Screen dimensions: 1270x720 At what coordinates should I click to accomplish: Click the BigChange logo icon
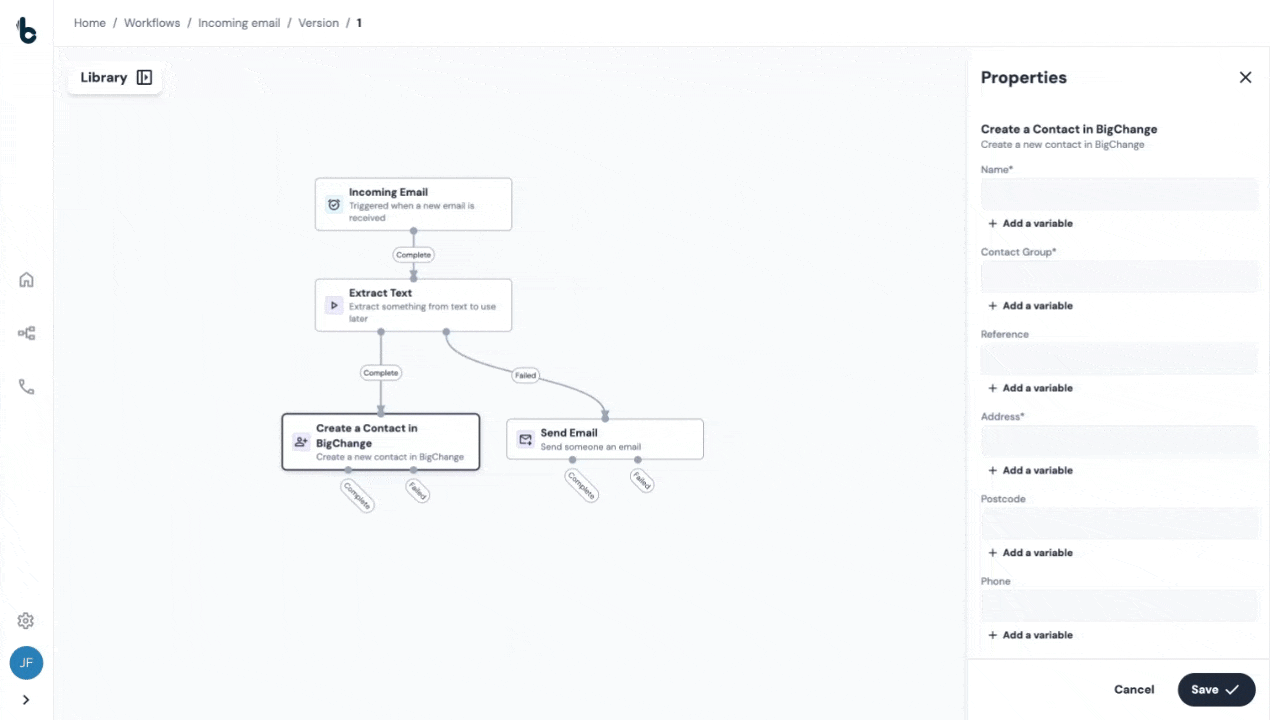(x=27, y=31)
